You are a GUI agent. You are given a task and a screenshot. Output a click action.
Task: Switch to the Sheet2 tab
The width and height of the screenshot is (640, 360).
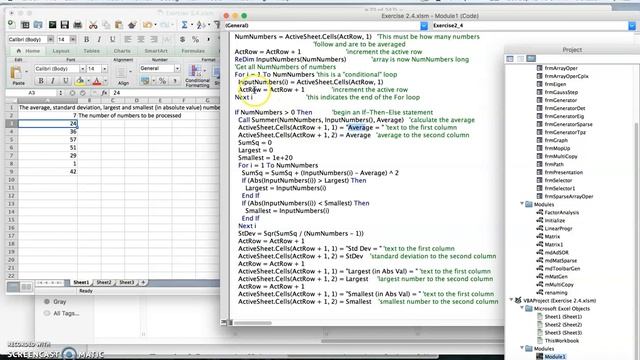[104, 282]
